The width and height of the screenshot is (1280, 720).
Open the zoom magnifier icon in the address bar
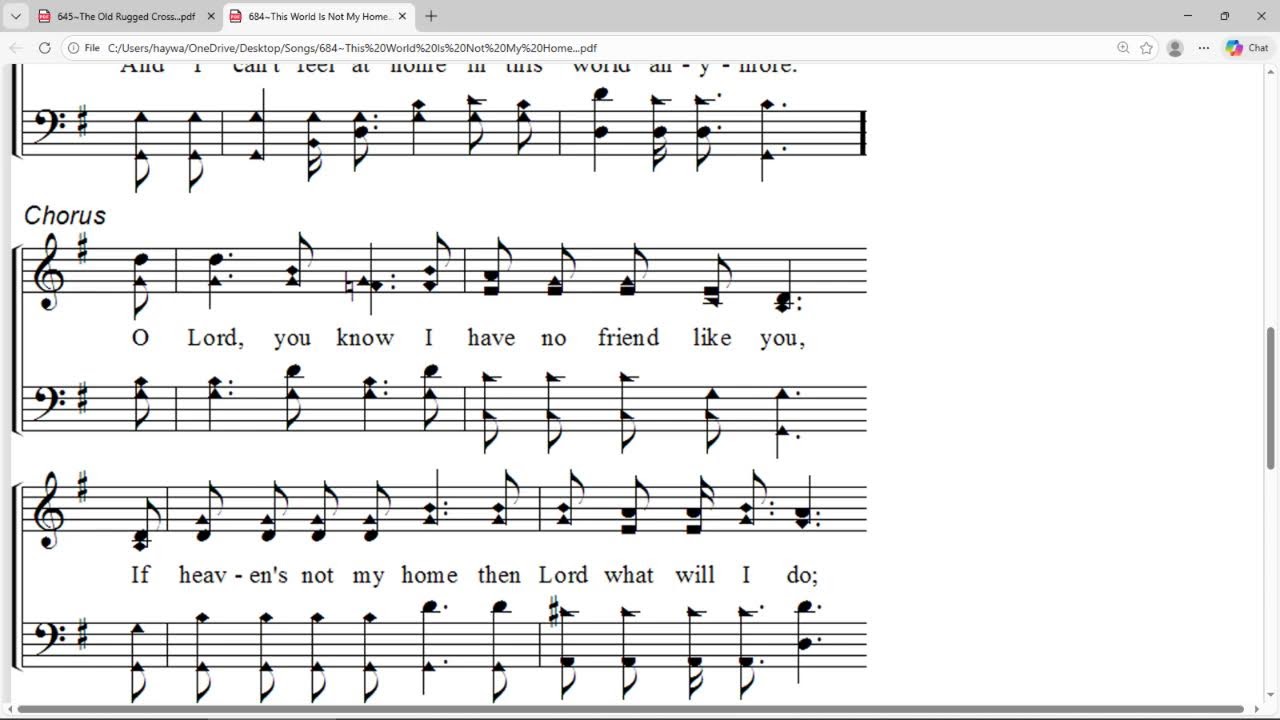coord(1123,48)
